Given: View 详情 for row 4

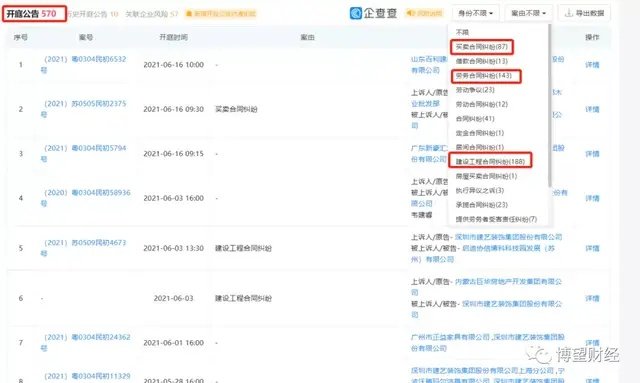Looking at the screenshot, I should [592, 198].
